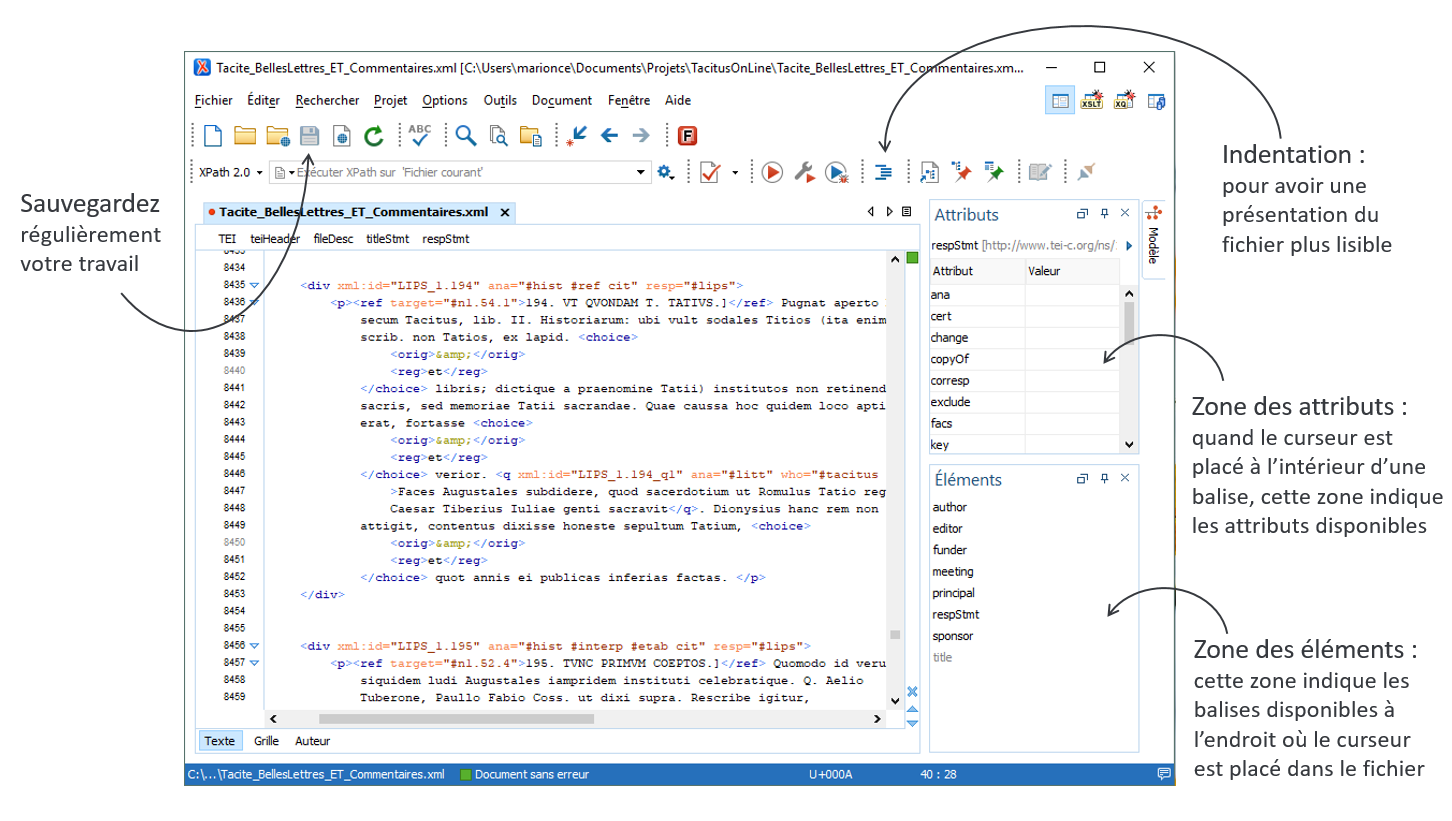
Task: Open Find/Replace with magnifying glass icon
Action: pos(465,136)
